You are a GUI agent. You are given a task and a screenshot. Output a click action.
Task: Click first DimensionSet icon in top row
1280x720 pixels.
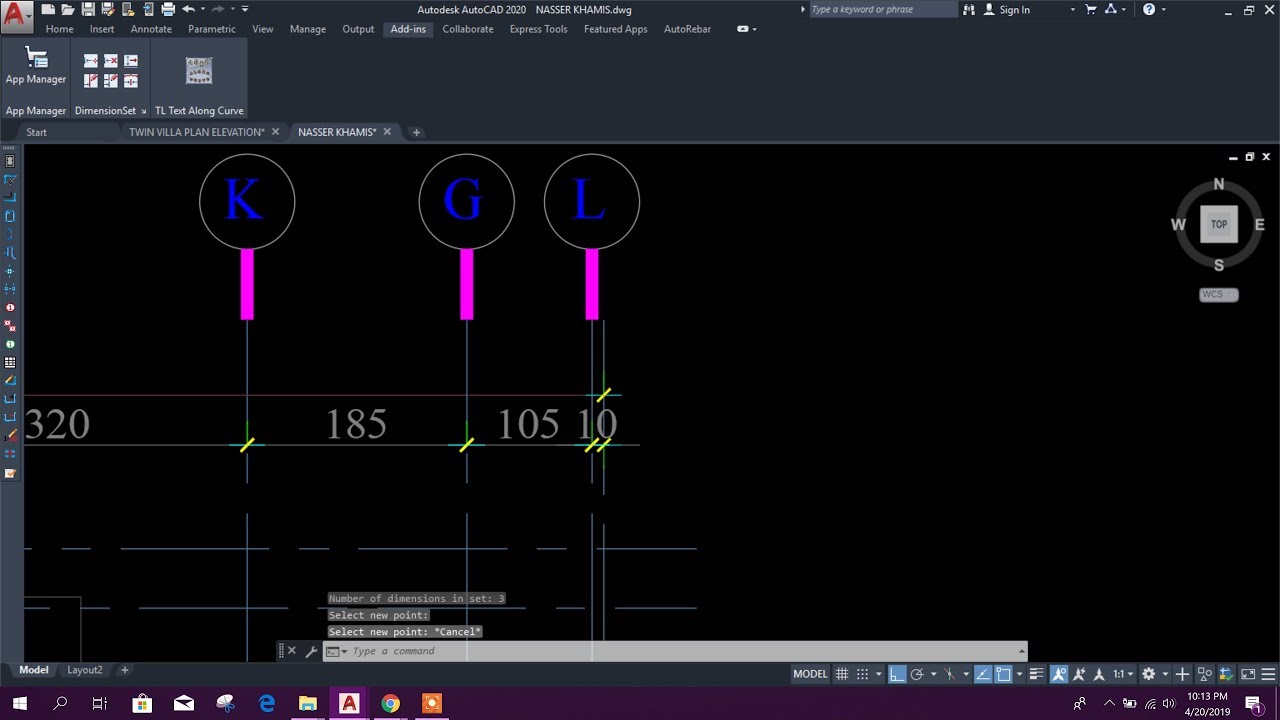coord(91,61)
